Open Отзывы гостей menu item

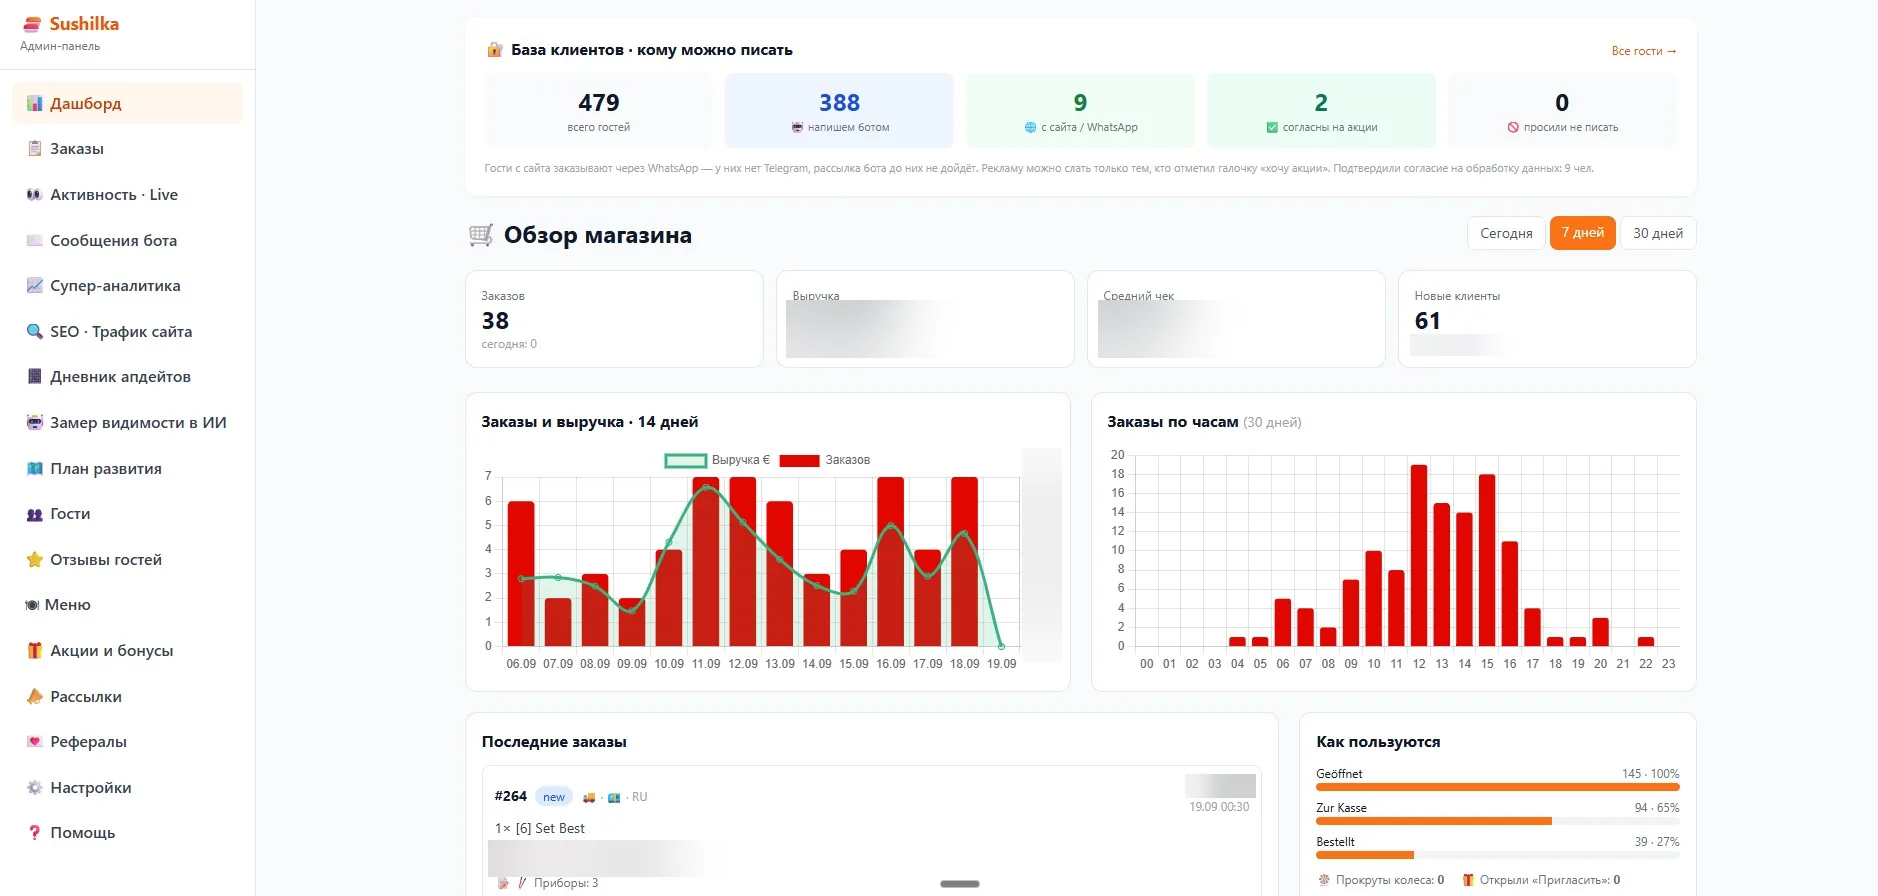click(127, 560)
